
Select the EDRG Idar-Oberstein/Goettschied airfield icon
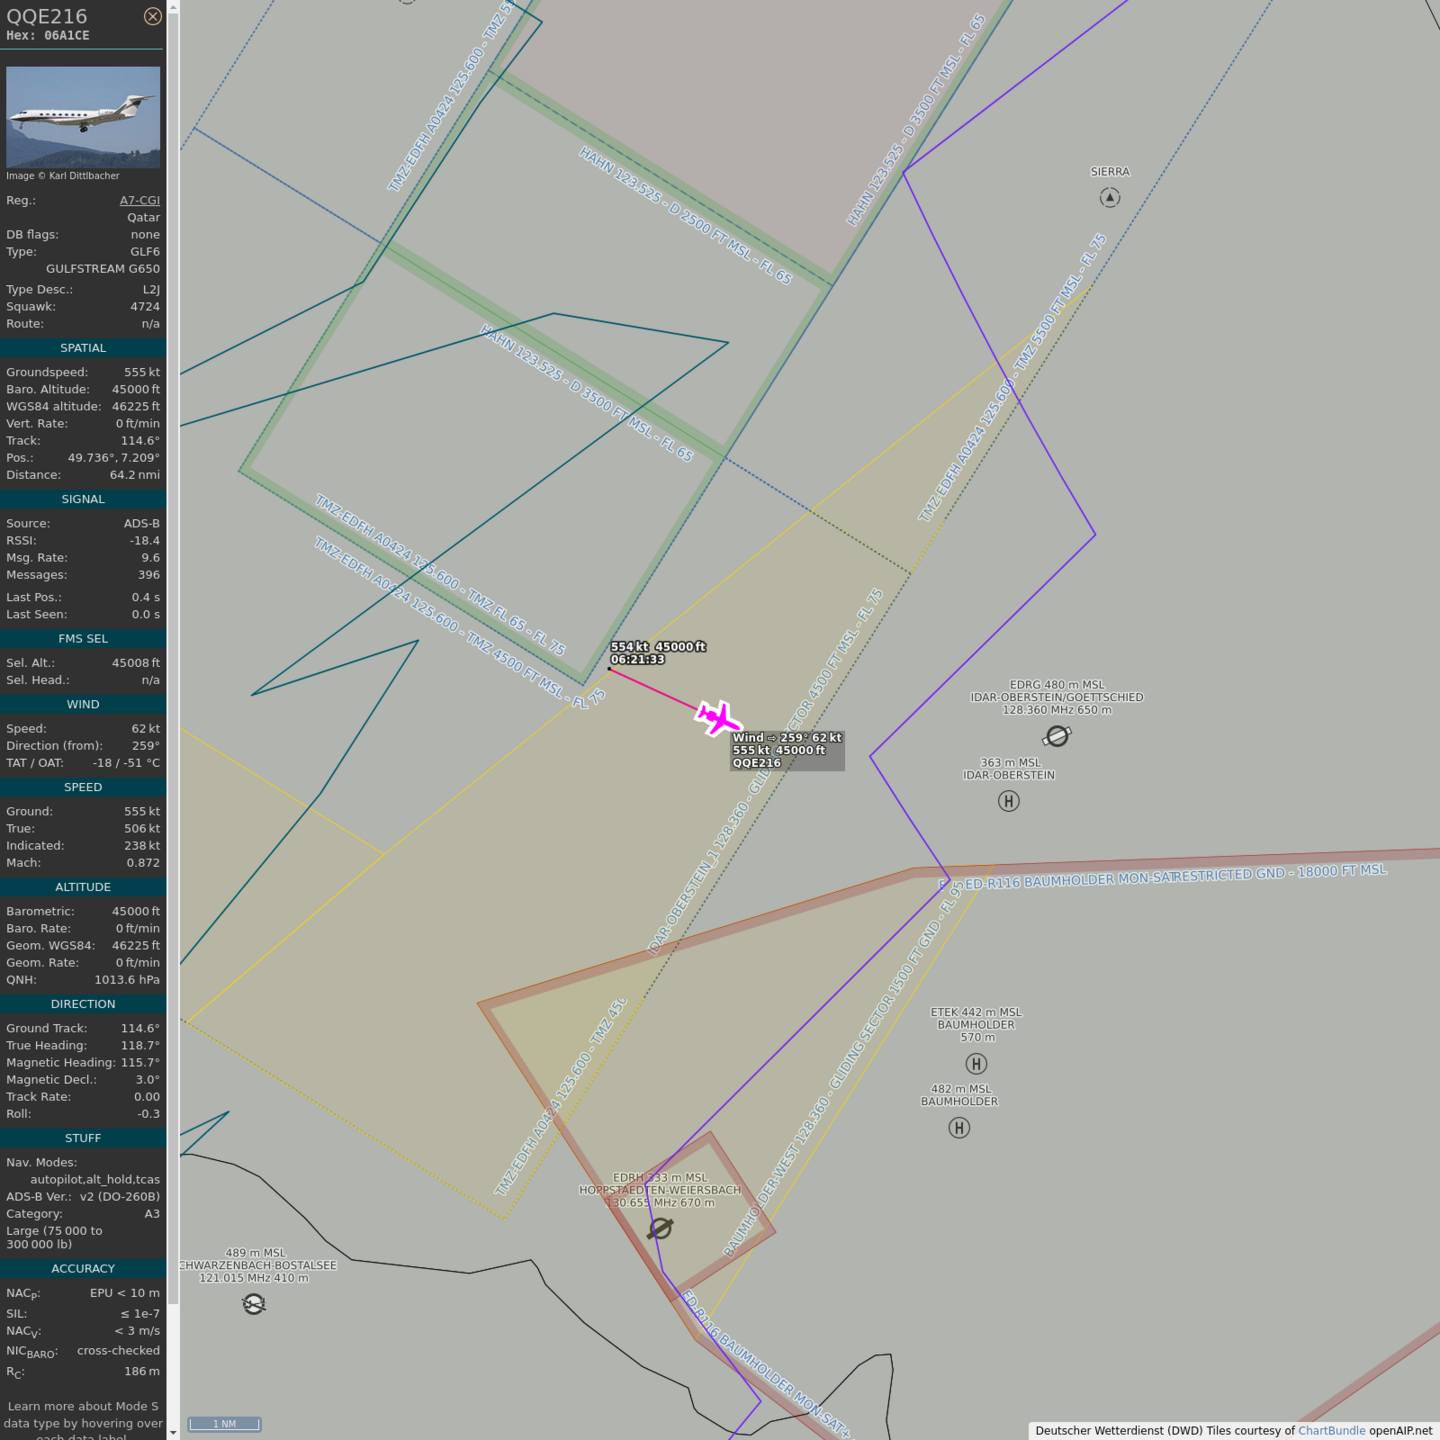pyautogui.click(x=1057, y=736)
